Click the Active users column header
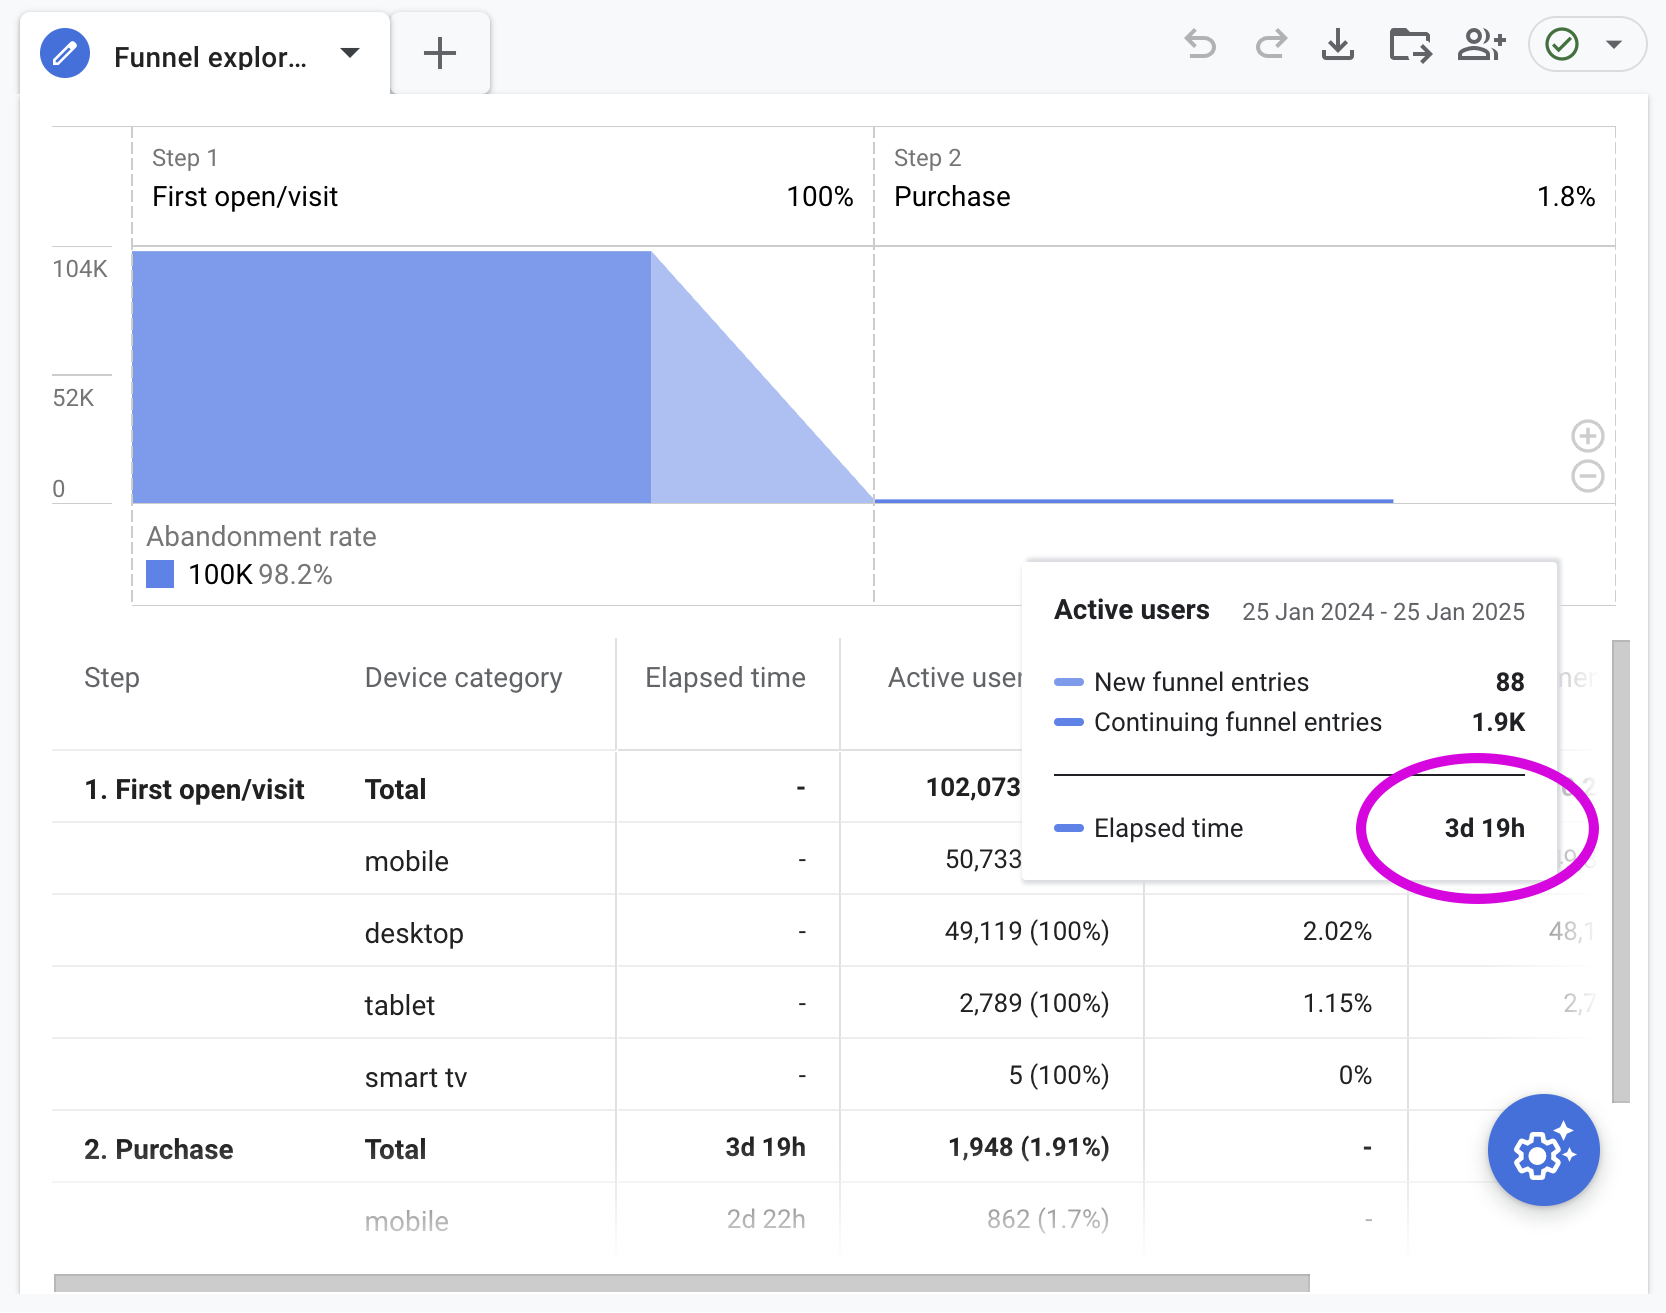The height and width of the screenshot is (1313, 1666). 955,678
